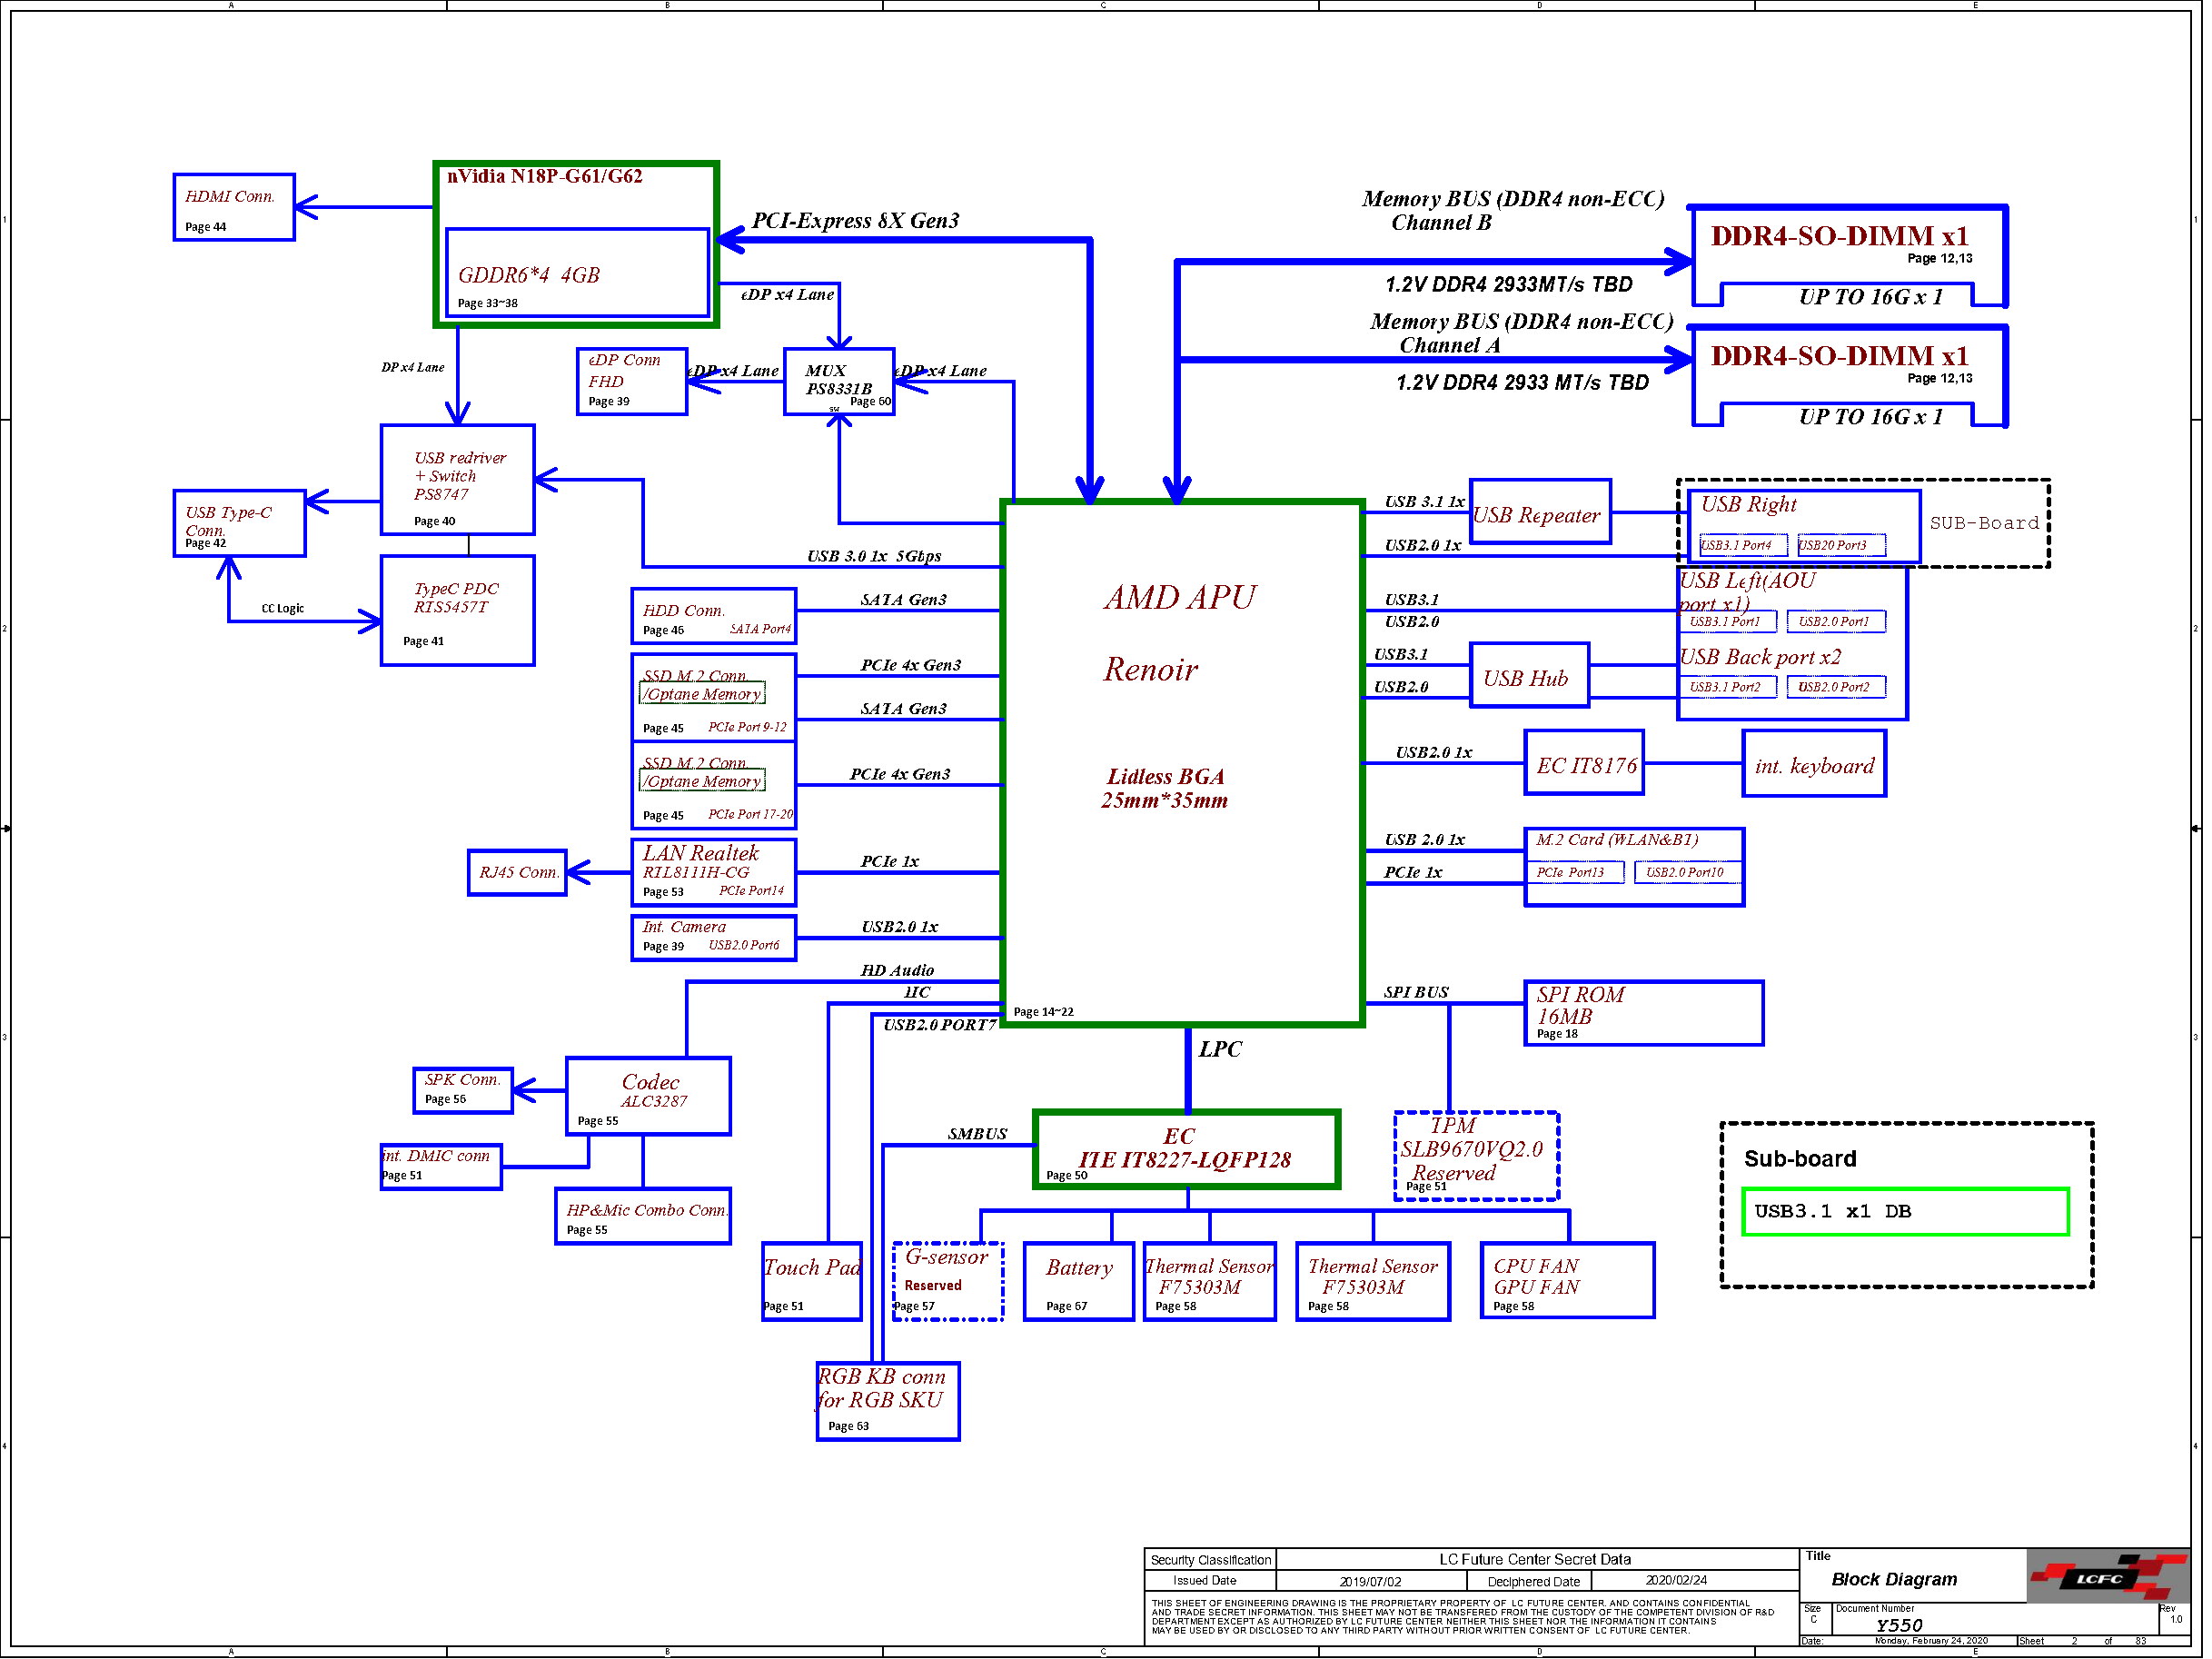Click the HD Audio label
This screenshot has height=1659, width=2212.
pos(898,971)
